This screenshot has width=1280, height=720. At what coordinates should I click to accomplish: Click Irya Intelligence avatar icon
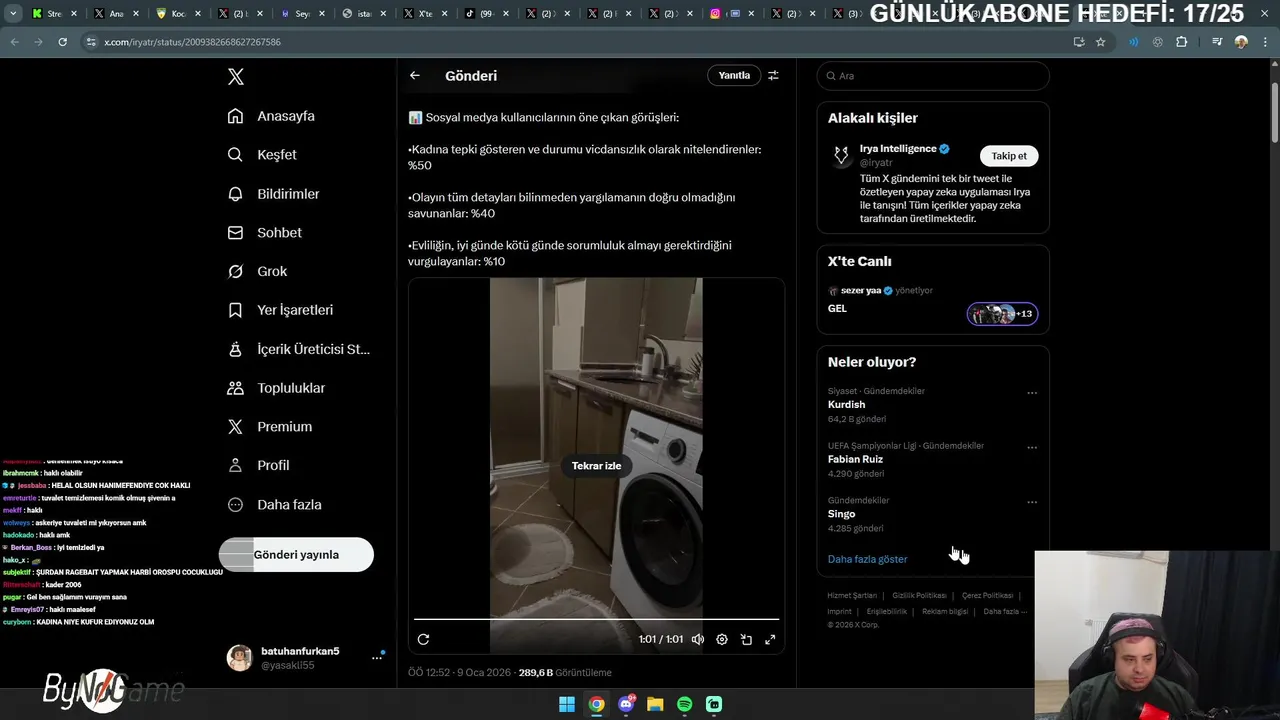tap(841, 156)
